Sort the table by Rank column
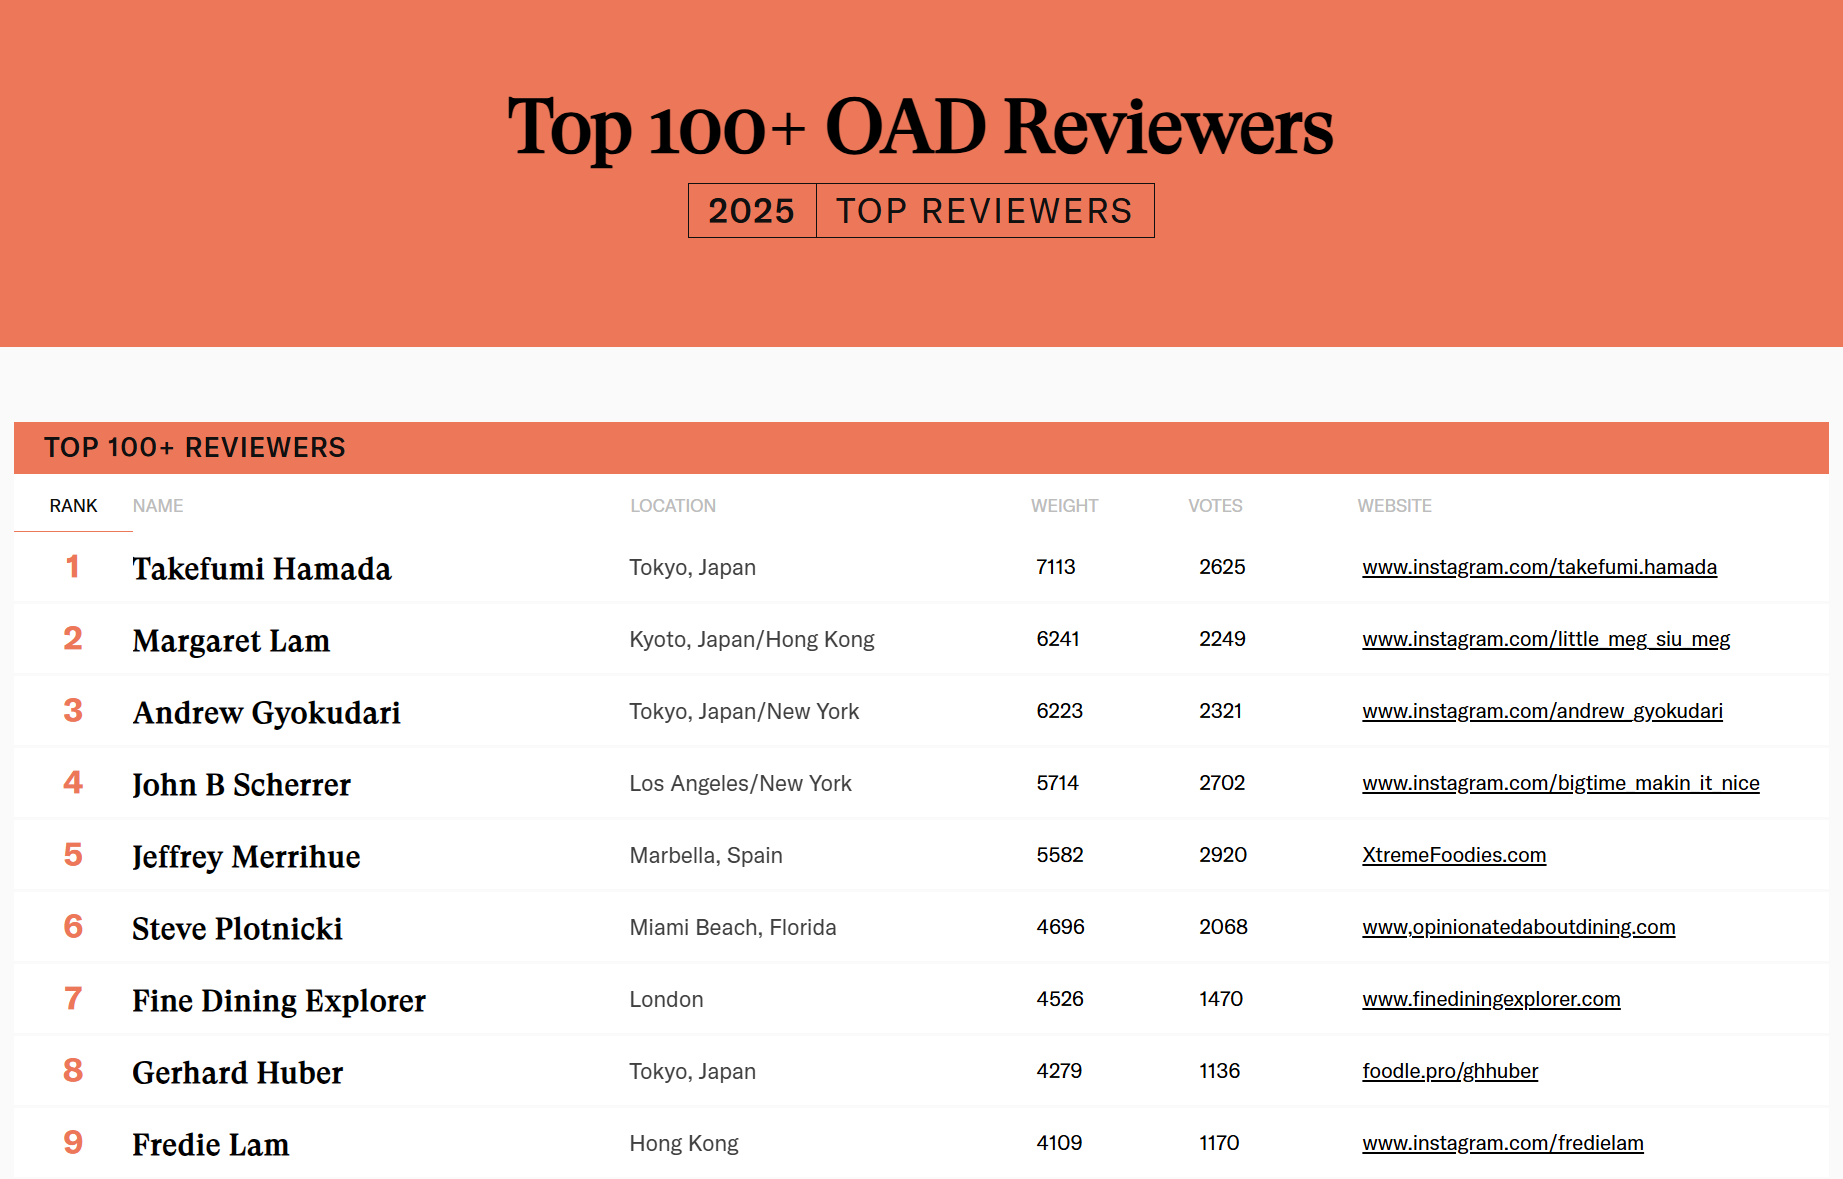The image size is (1843, 1179). 73,506
